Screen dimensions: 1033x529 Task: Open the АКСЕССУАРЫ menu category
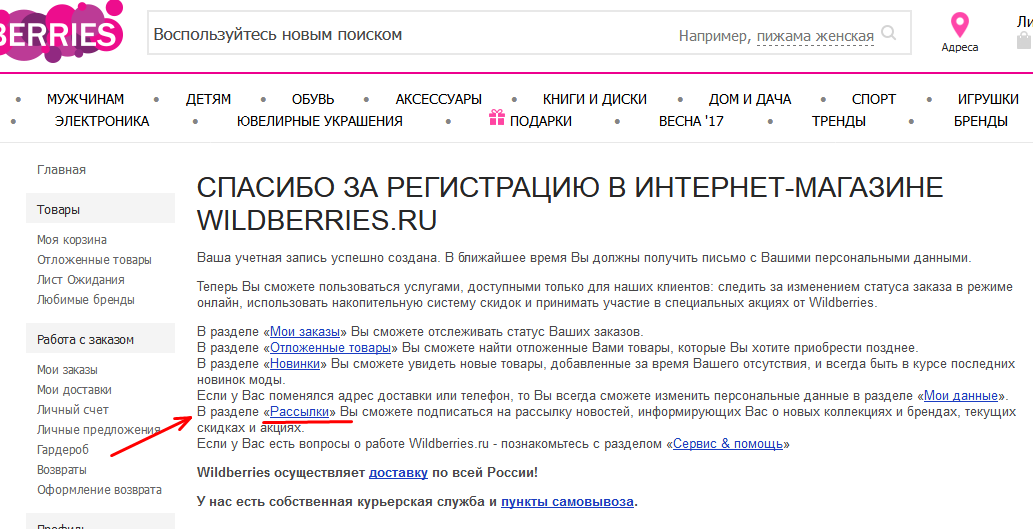click(439, 99)
